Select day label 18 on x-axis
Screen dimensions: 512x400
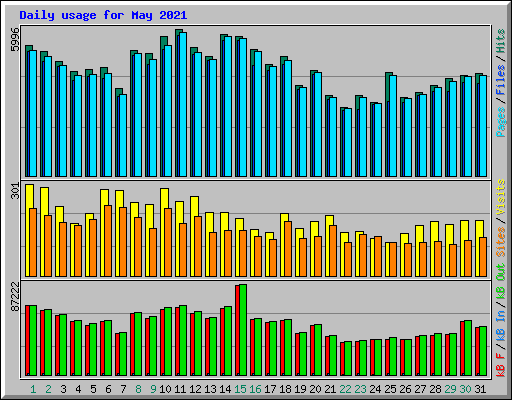click(x=285, y=389)
